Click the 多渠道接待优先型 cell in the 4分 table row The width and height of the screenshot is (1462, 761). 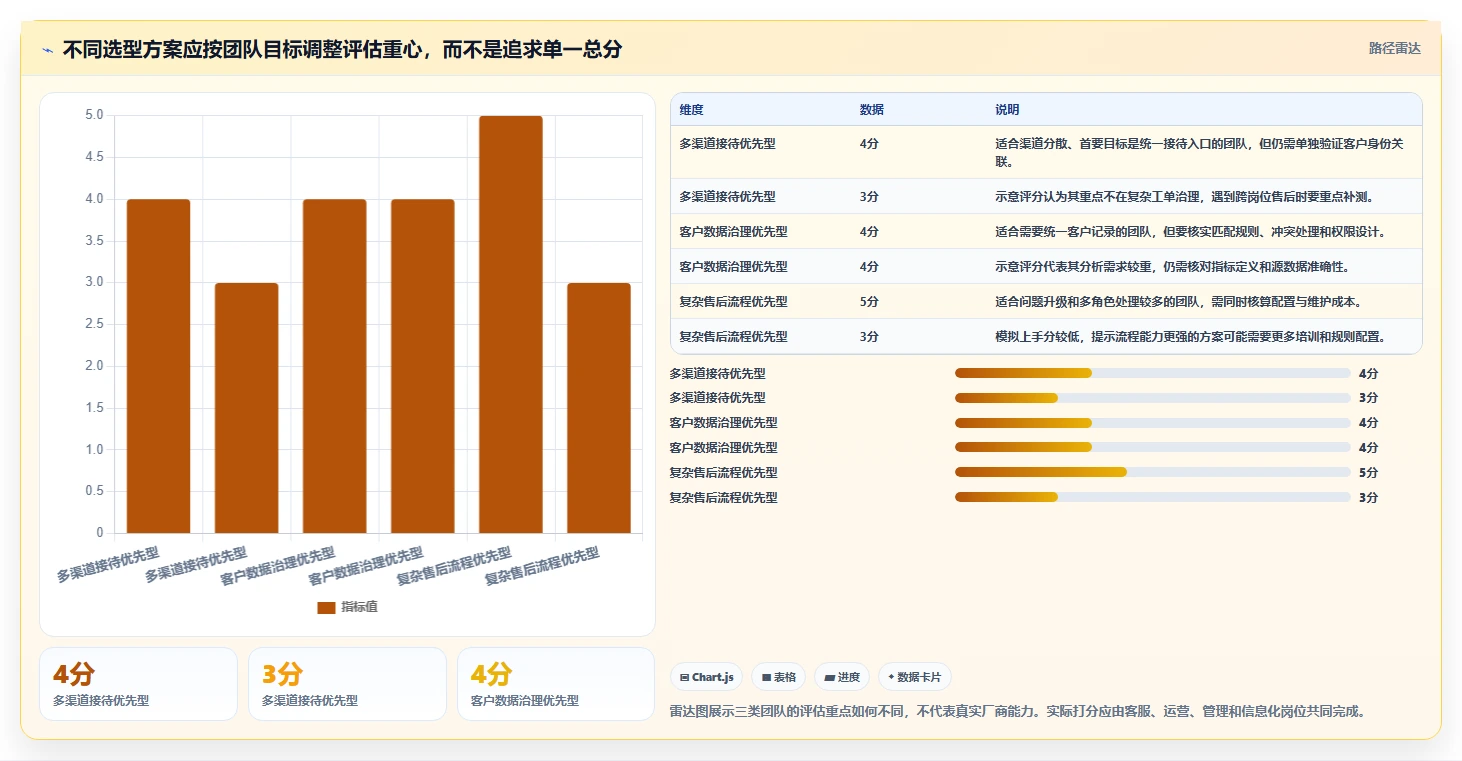[728, 144]
